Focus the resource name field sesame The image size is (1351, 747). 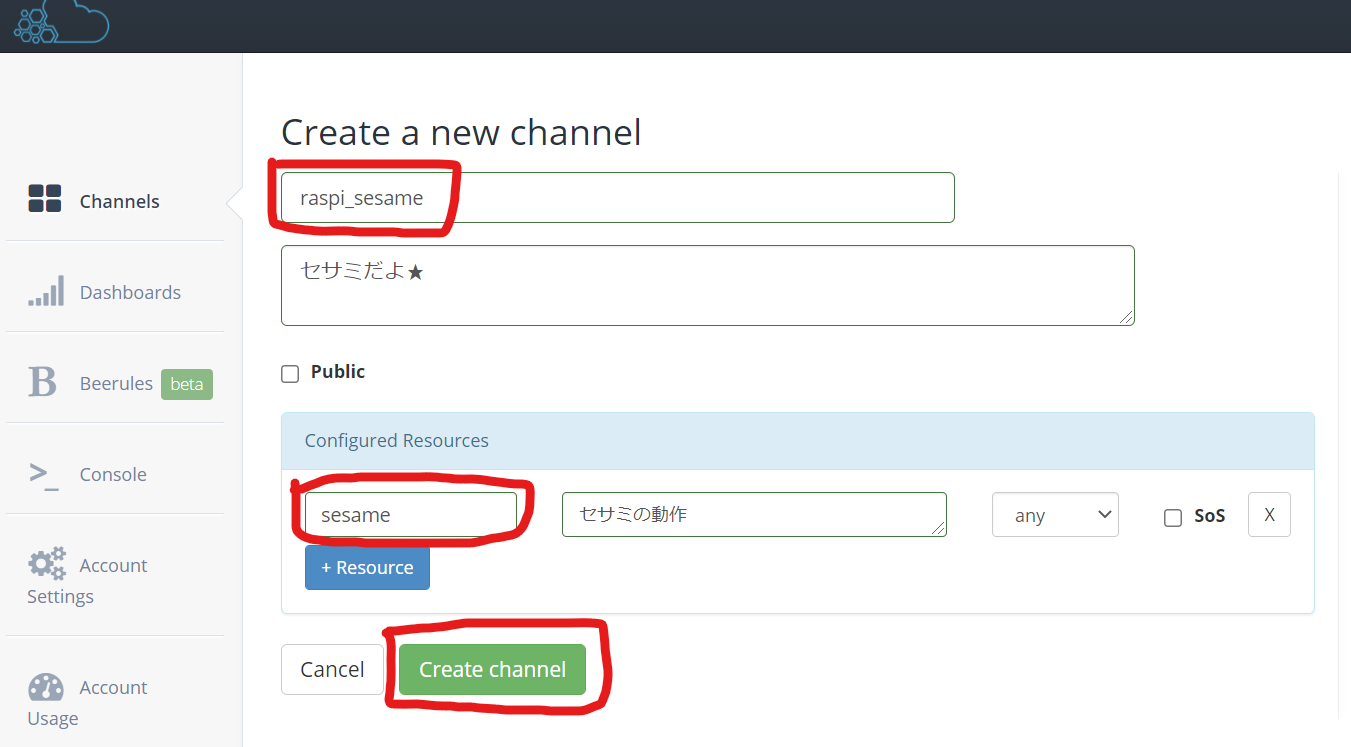tap(411, 514)
